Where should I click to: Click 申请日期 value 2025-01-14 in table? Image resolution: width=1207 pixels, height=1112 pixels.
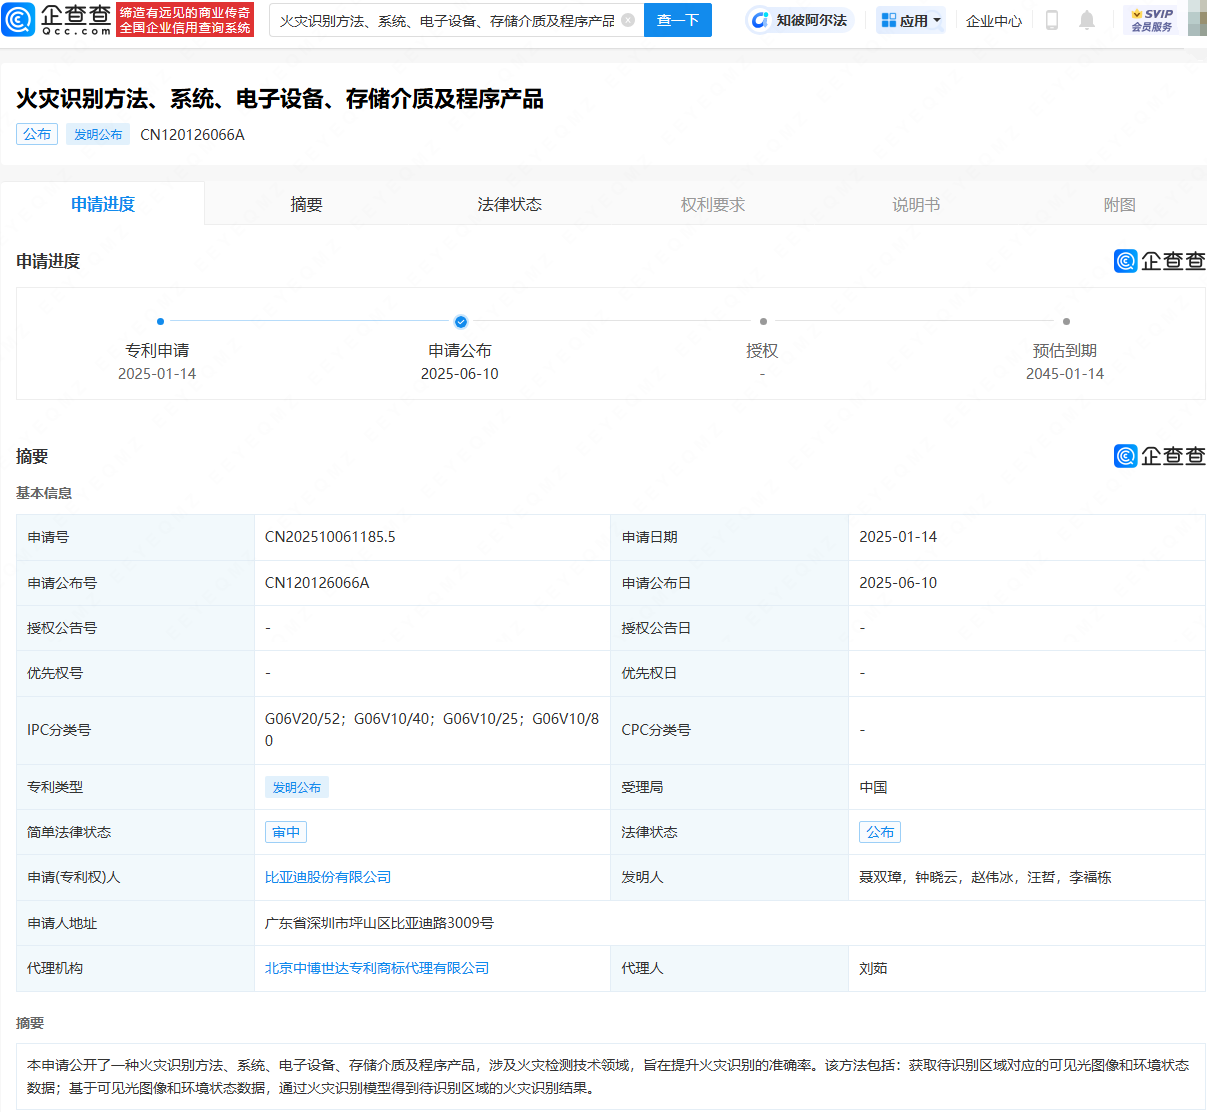[x=898, y=537]
